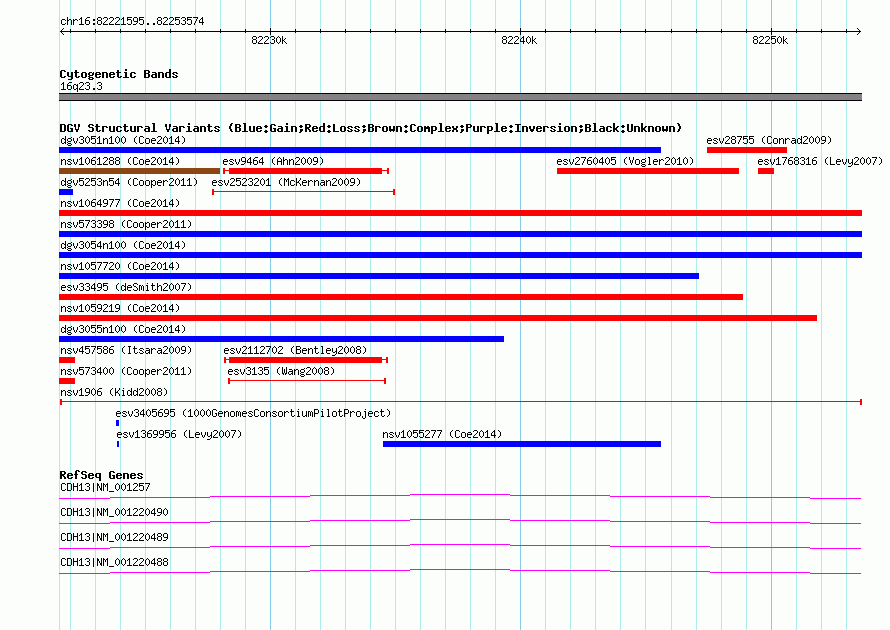Viewport: 890px width, 630px height.
Task: Open the nsv1057720 (Coe2014) label
Action: coord(120,266)
